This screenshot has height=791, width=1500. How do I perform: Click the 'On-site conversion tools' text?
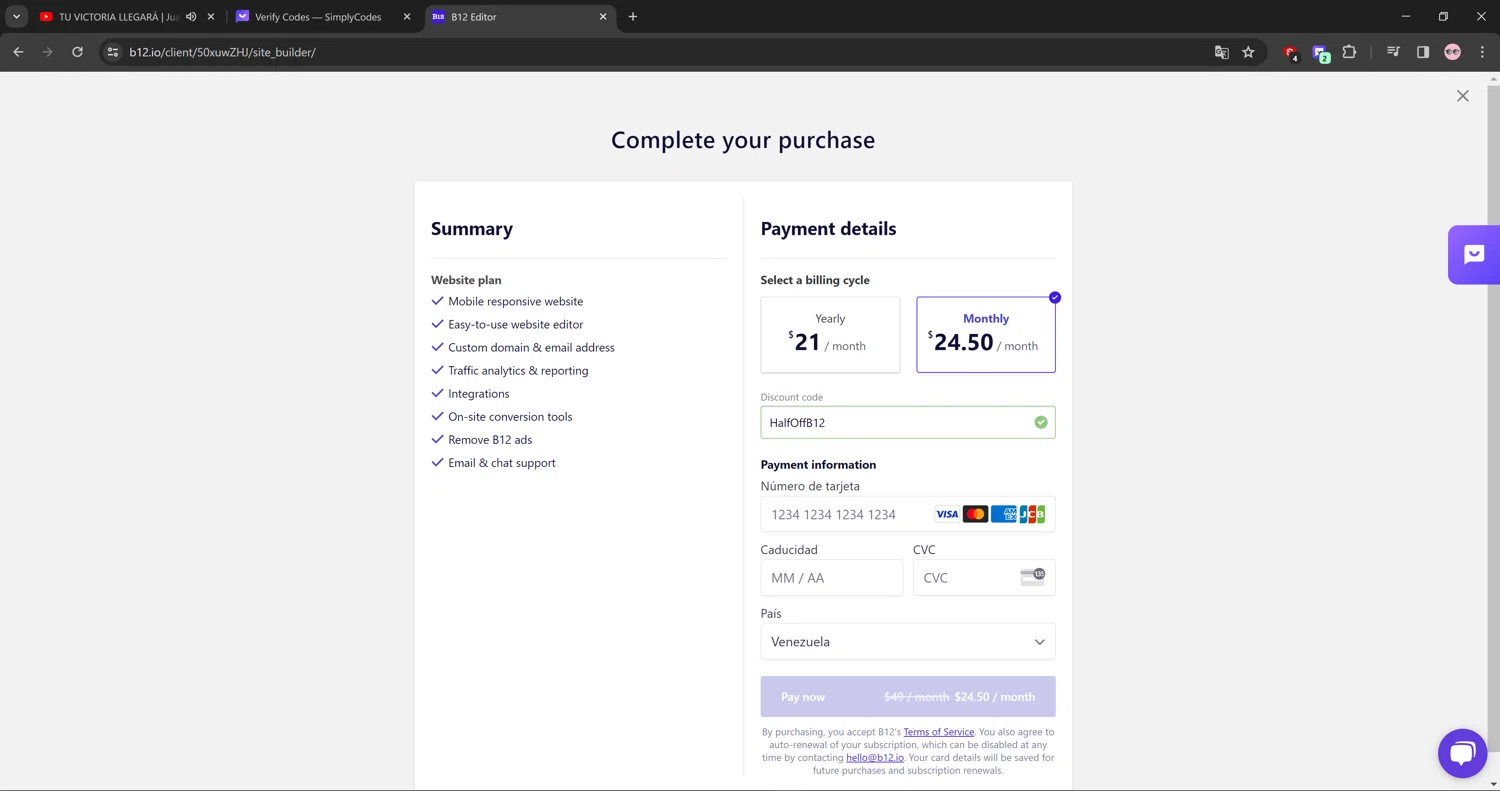pyautogui.click(x=510, y=416)
